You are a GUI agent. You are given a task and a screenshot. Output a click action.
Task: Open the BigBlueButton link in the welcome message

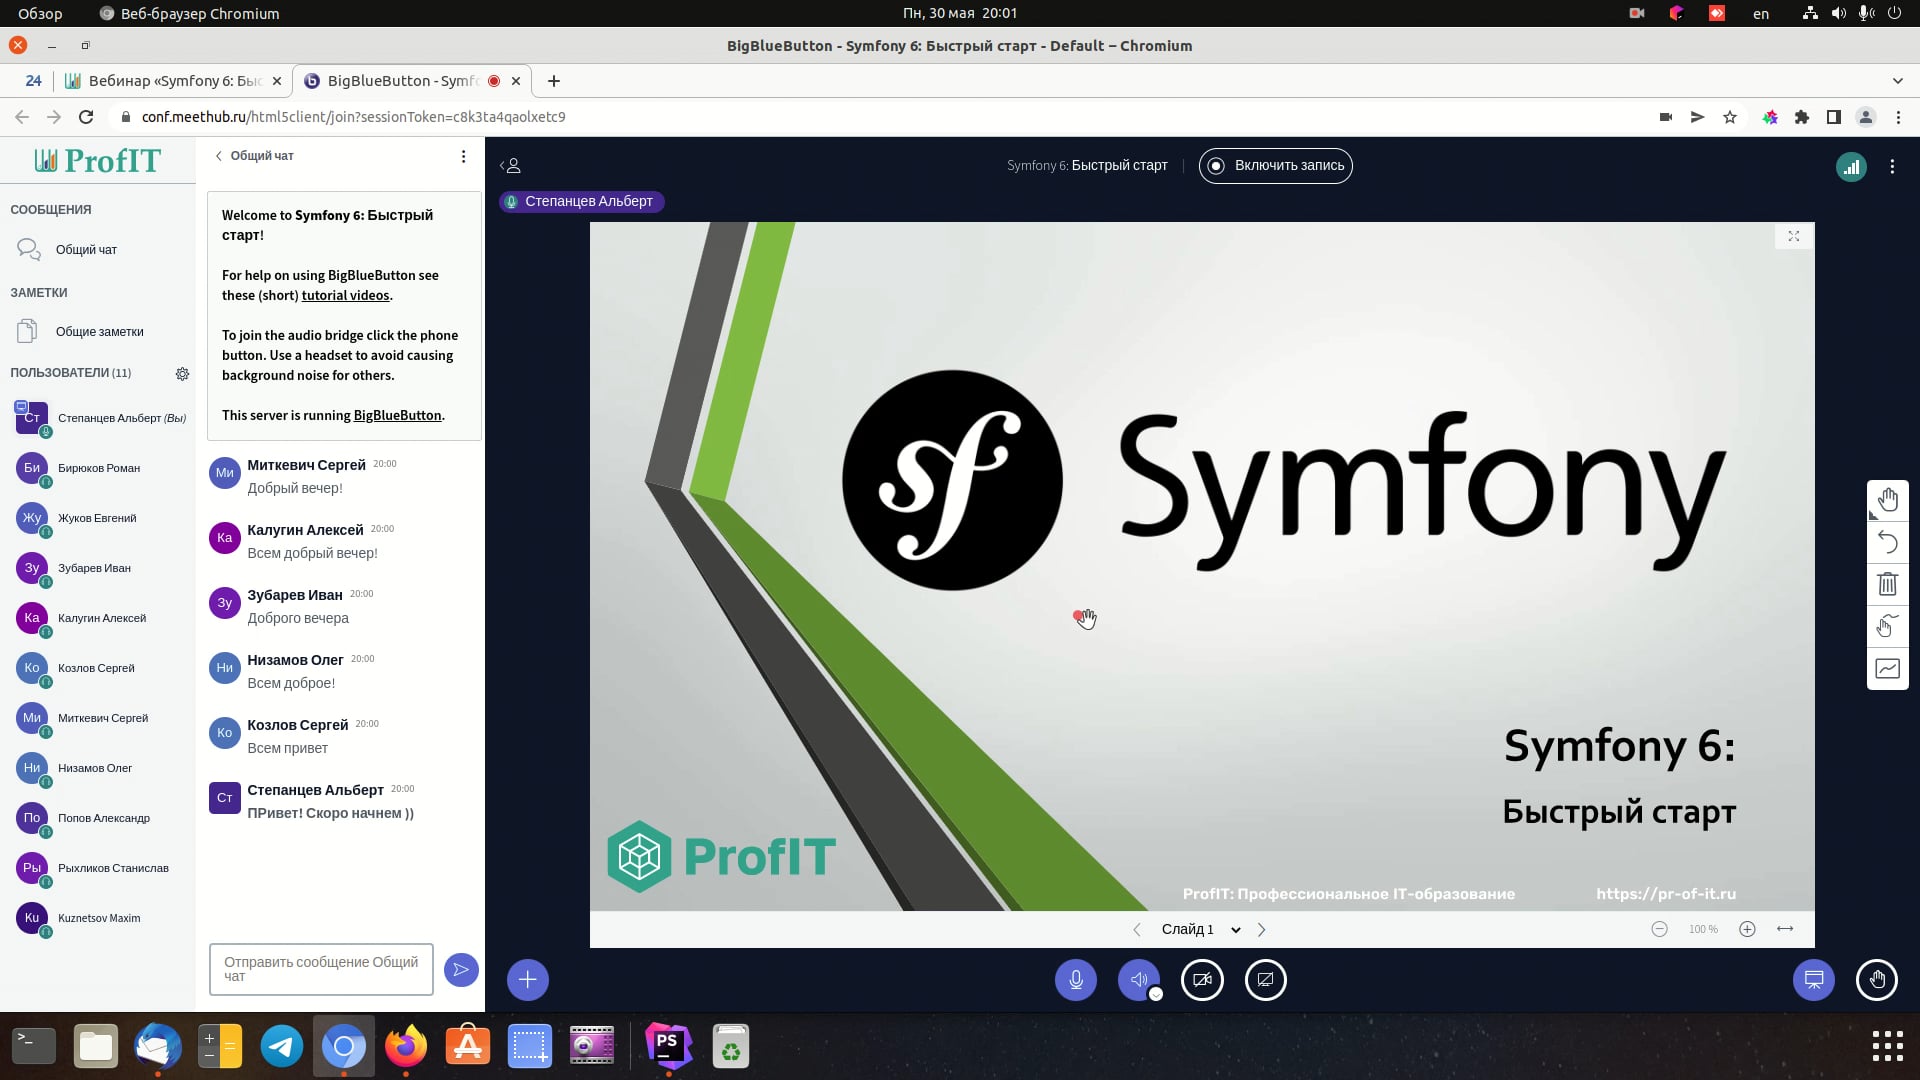[x=397, y=416]
